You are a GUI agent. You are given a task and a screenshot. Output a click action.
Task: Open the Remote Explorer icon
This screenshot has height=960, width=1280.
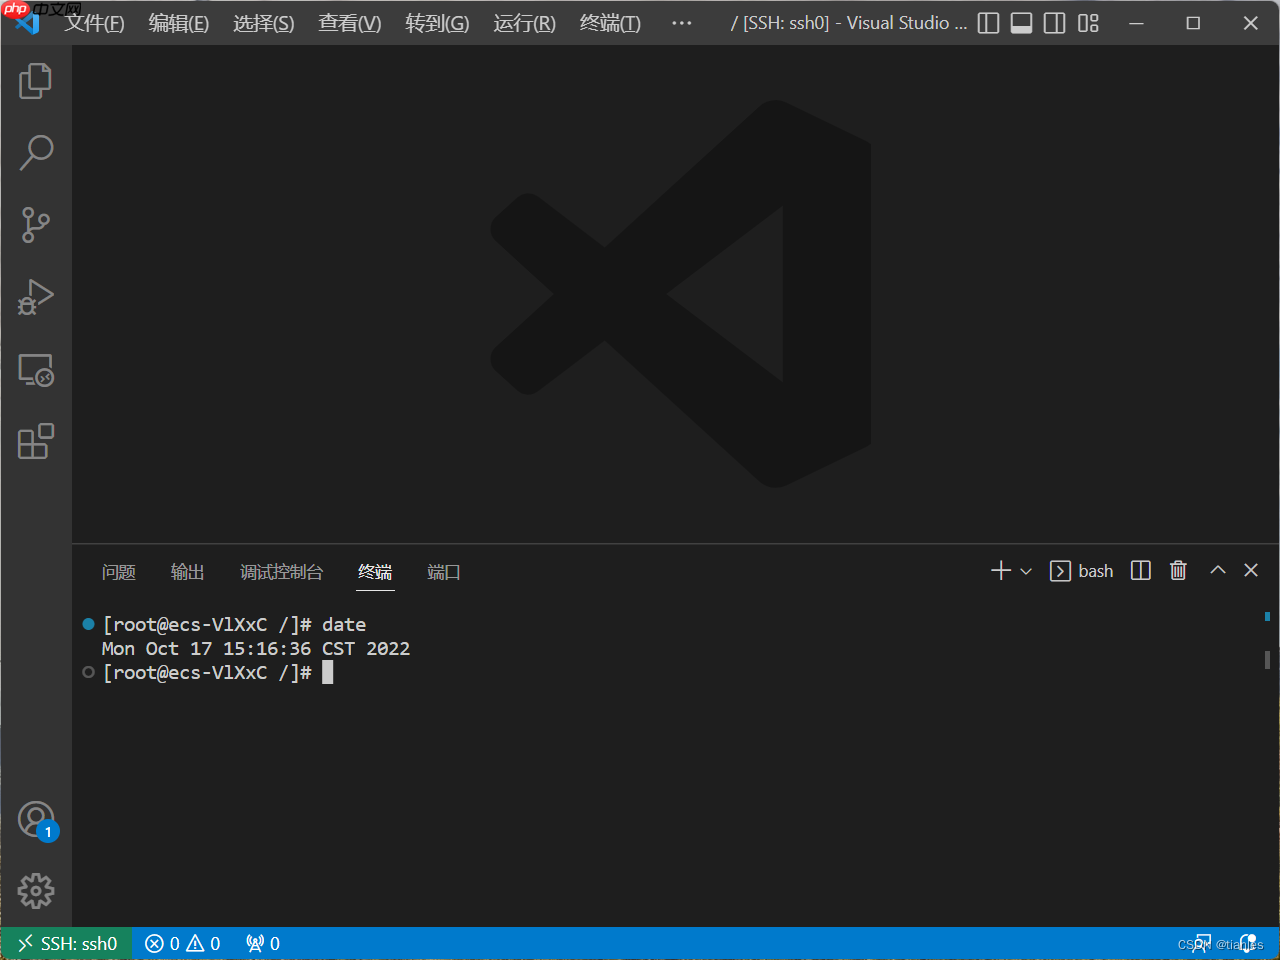(x=36, y=370)
